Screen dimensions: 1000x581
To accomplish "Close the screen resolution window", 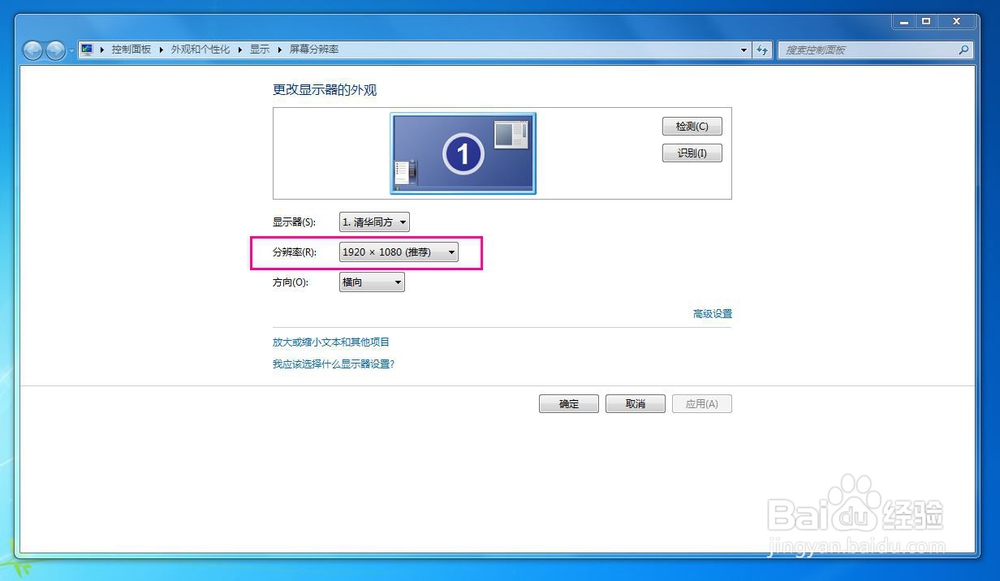I will [x=957, y=22].
